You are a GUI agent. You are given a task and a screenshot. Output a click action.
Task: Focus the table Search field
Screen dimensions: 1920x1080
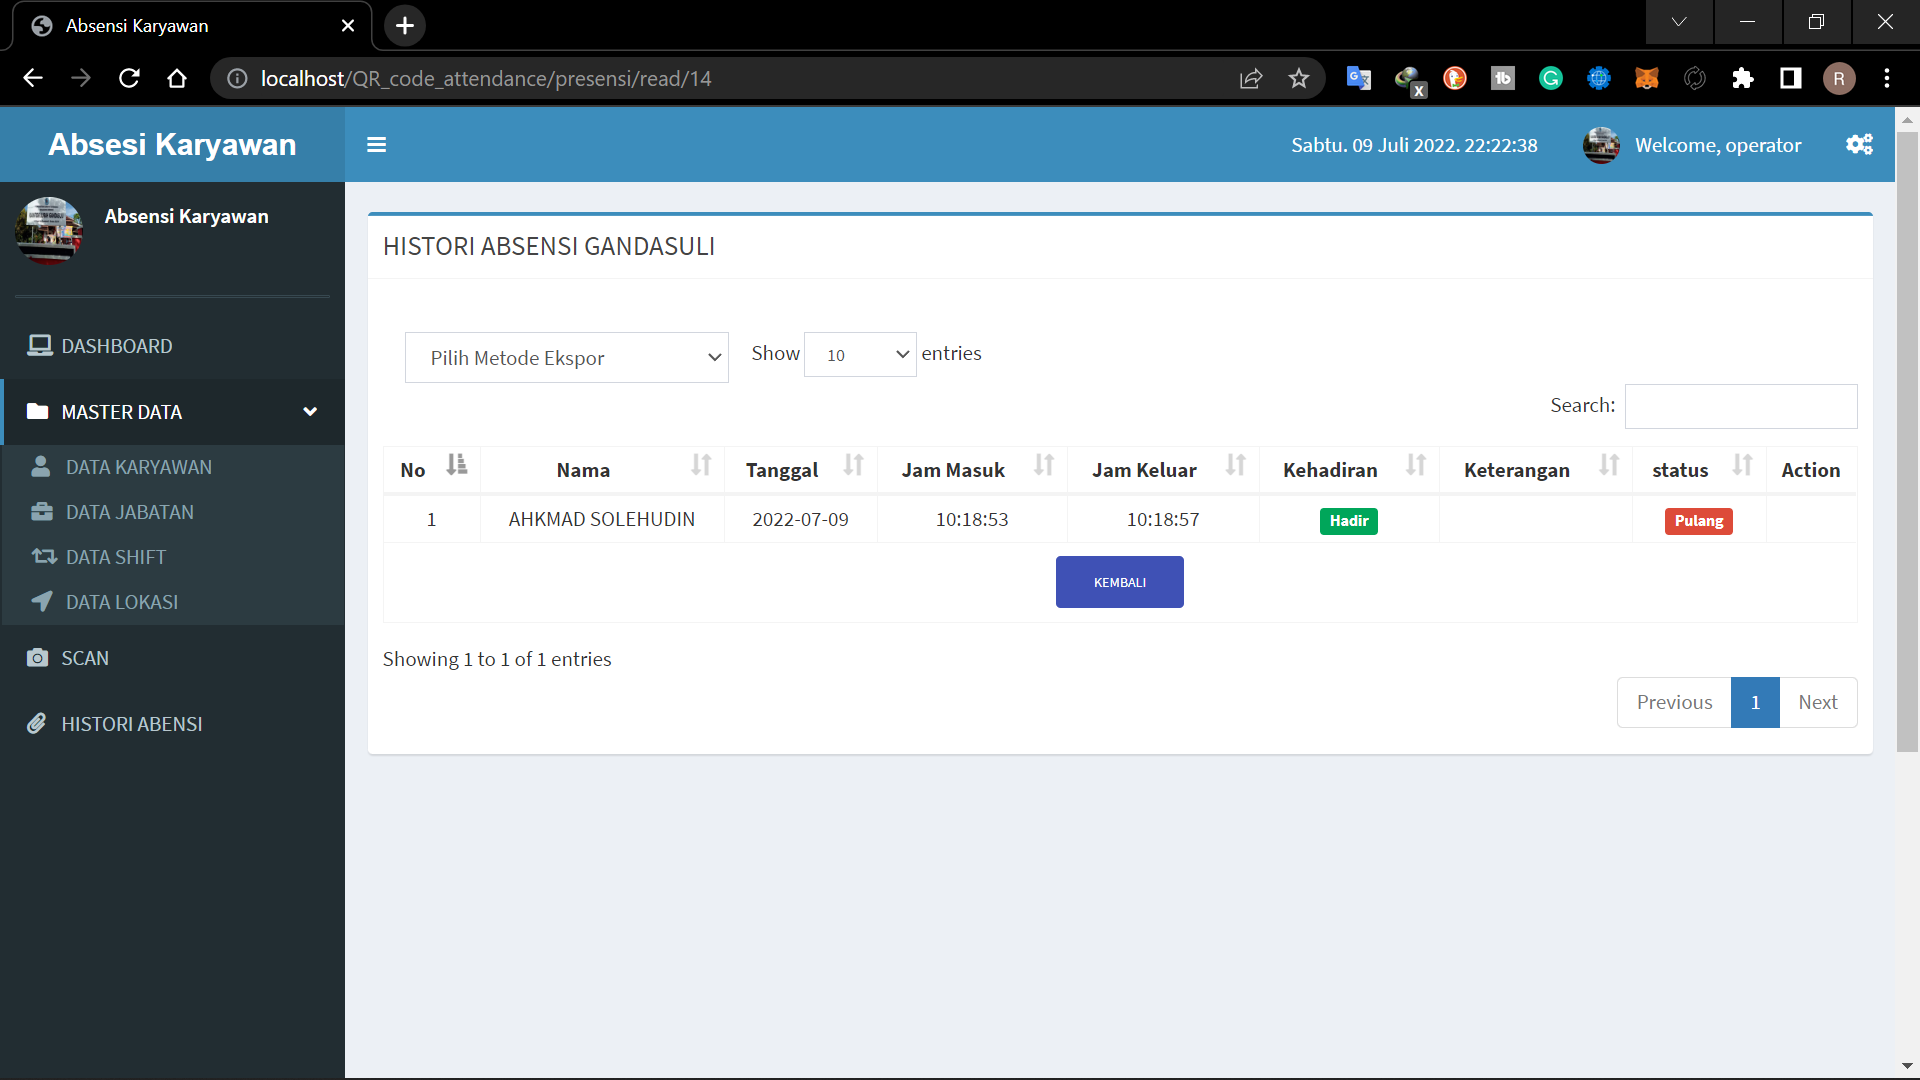[1741, 406]
